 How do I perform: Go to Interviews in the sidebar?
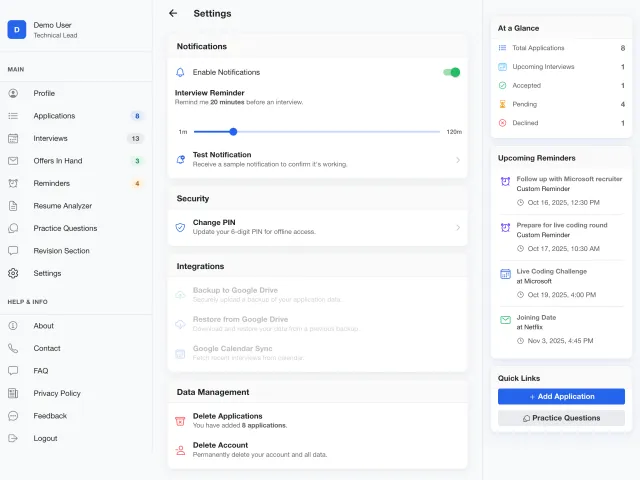click(x=76, y=138)
